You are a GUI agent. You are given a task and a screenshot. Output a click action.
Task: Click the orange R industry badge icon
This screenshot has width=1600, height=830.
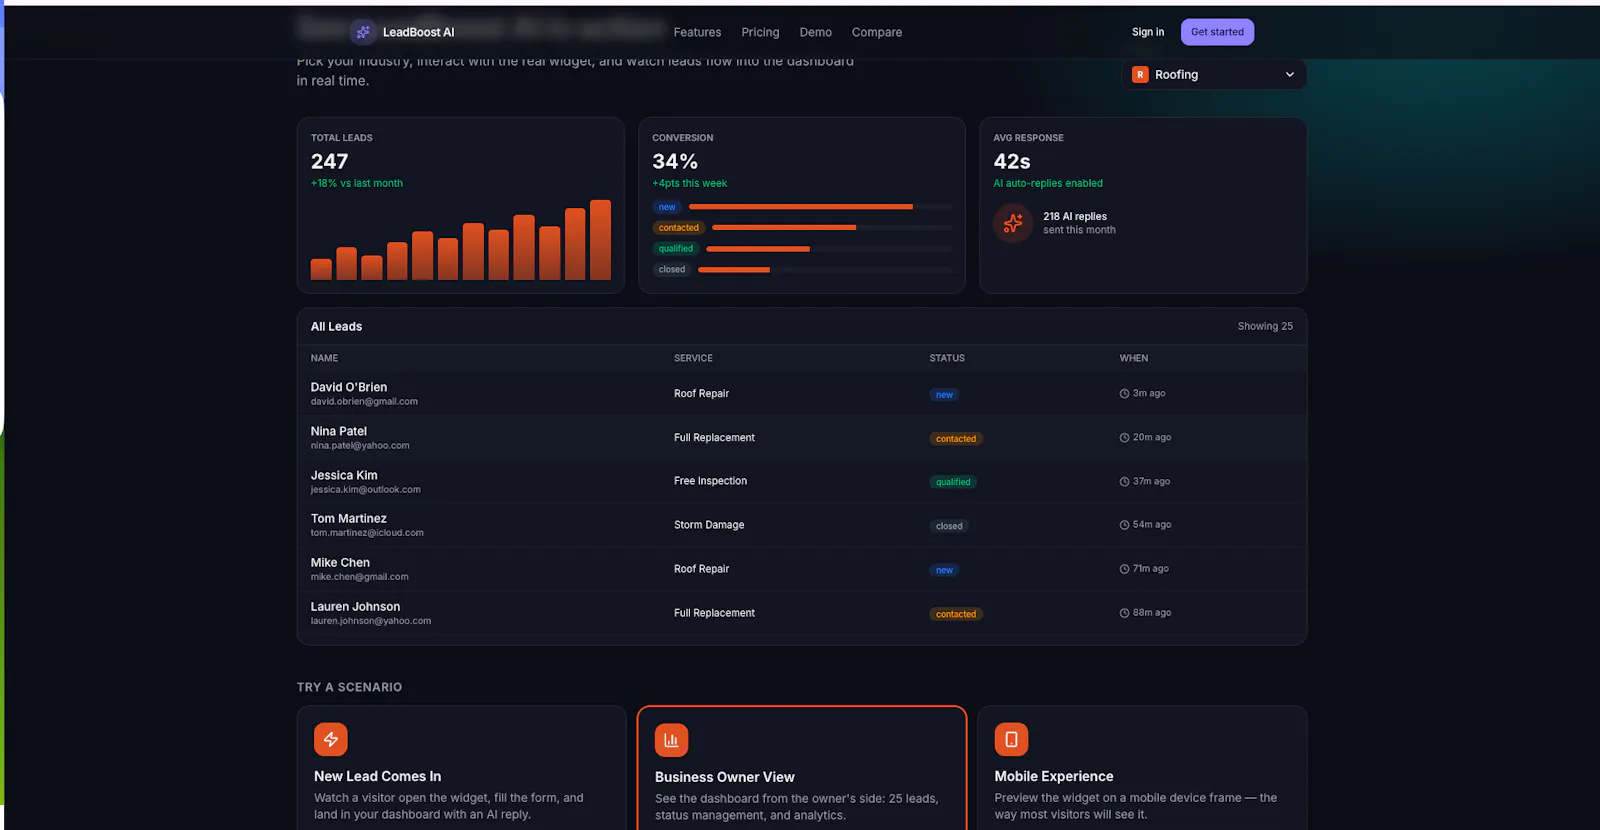point(1140,74)
